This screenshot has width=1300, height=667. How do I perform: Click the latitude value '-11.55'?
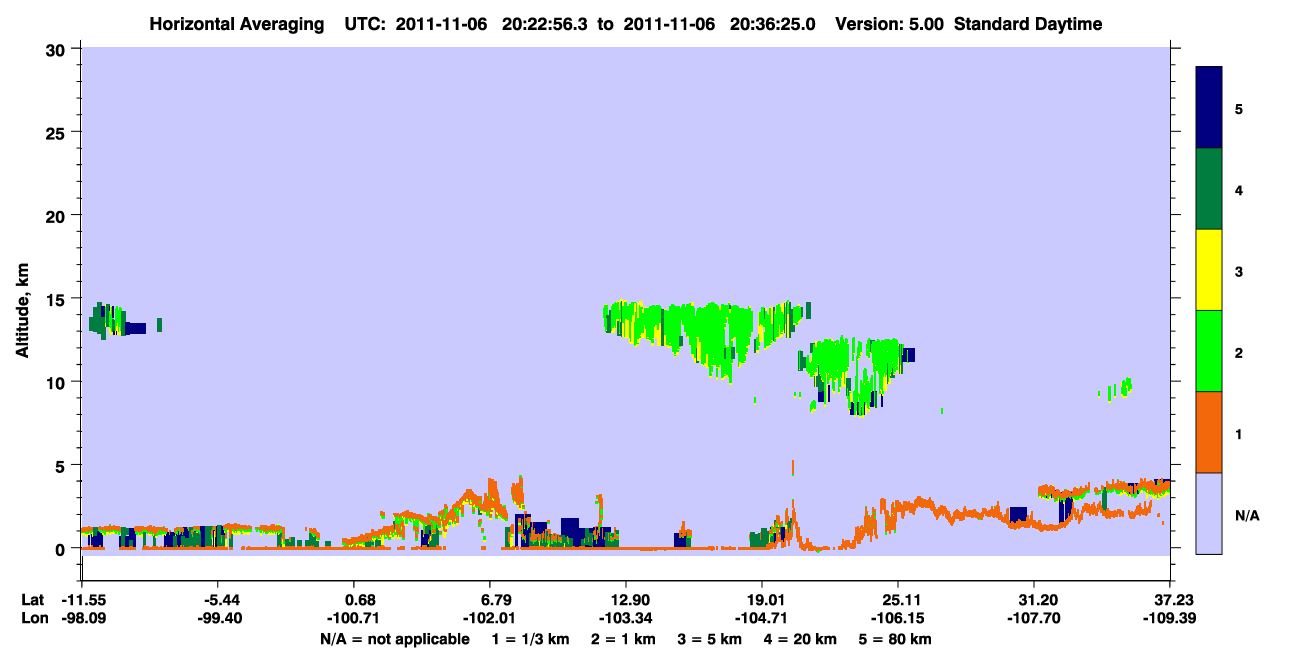coord(84,600)
